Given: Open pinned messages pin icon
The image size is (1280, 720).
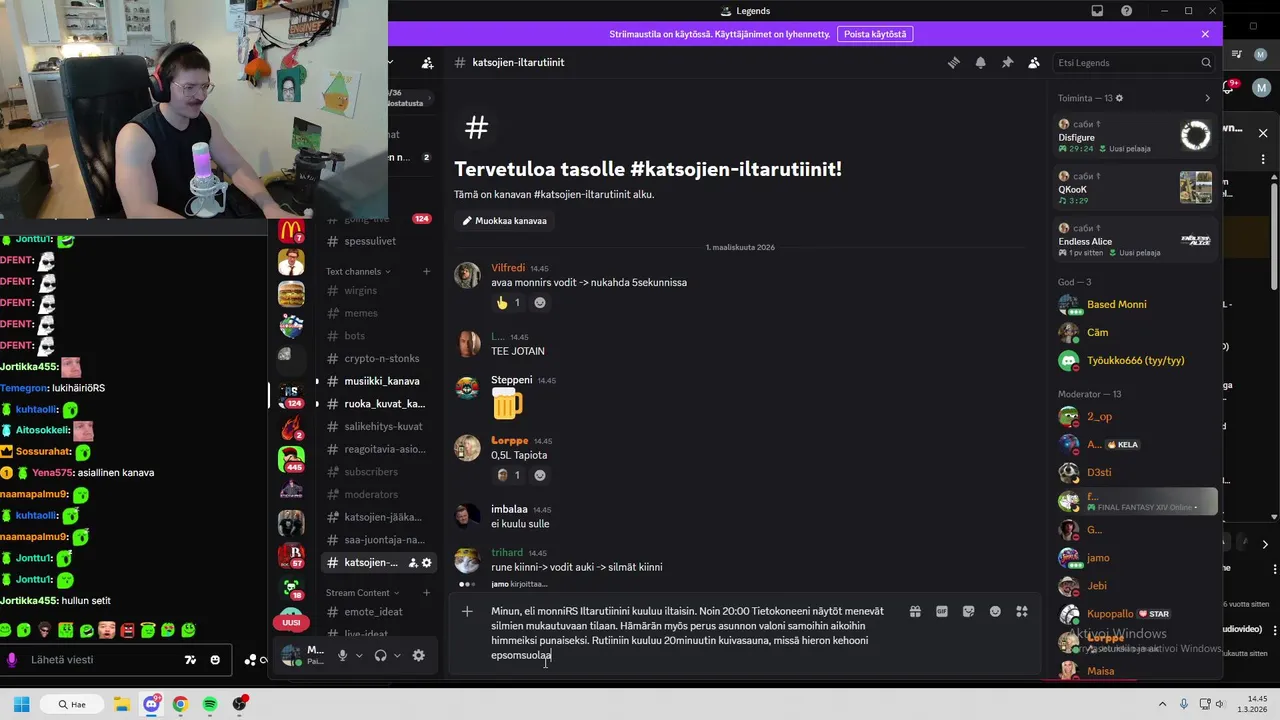Looking at the screenshot, I should click(x=1007, y=62).
